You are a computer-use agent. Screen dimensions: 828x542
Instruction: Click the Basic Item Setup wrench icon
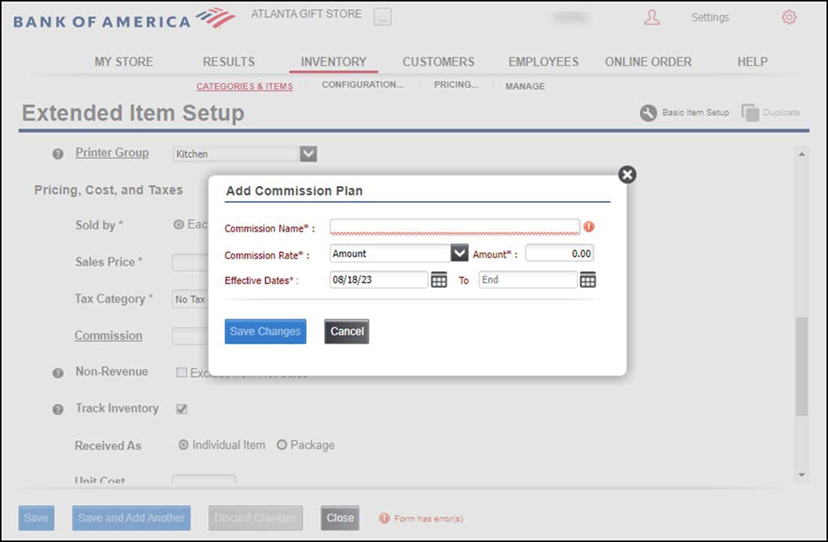[x=648, y=113]
